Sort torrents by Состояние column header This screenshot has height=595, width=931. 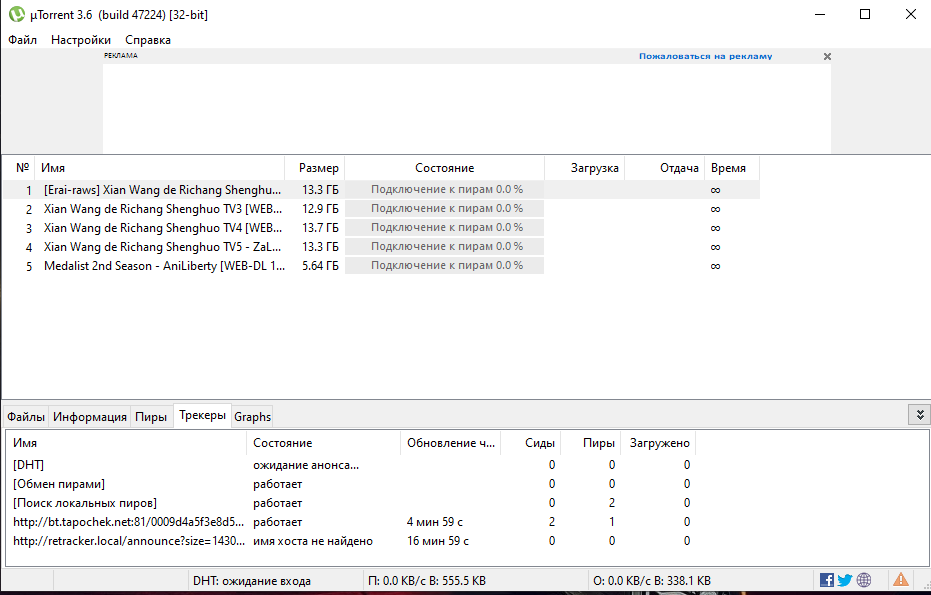pos(444,168)
